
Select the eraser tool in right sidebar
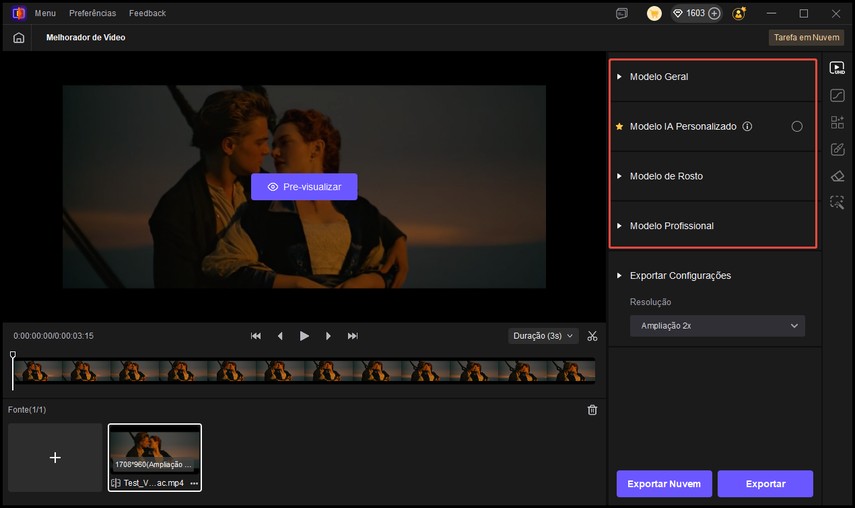837,176
